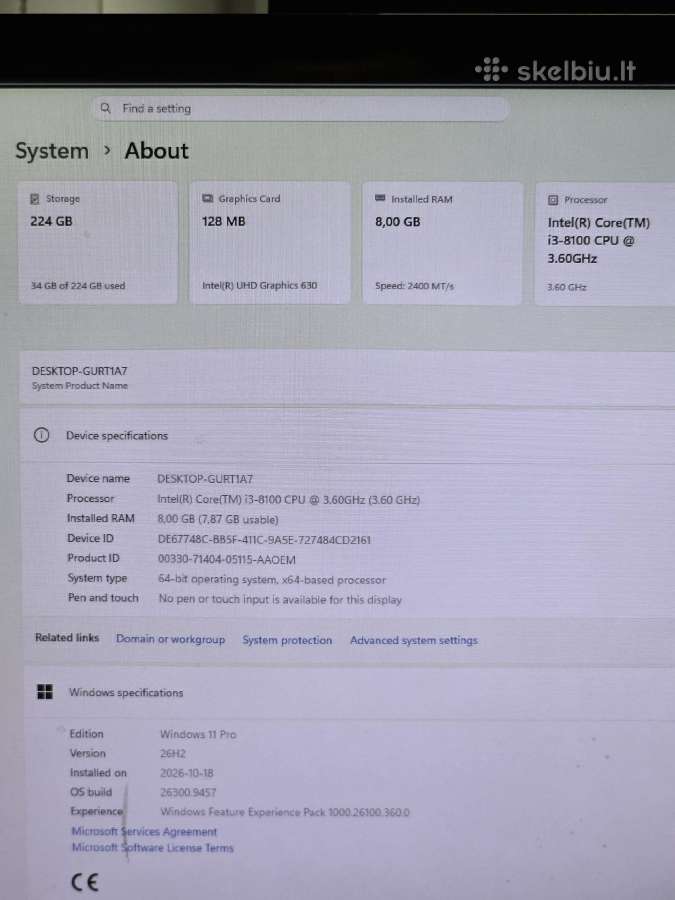Image resolution: width=675 pixels, height=900 pixels.
Task: Select the Edition value Windows 11 Pro
Action: pos(198,734)
